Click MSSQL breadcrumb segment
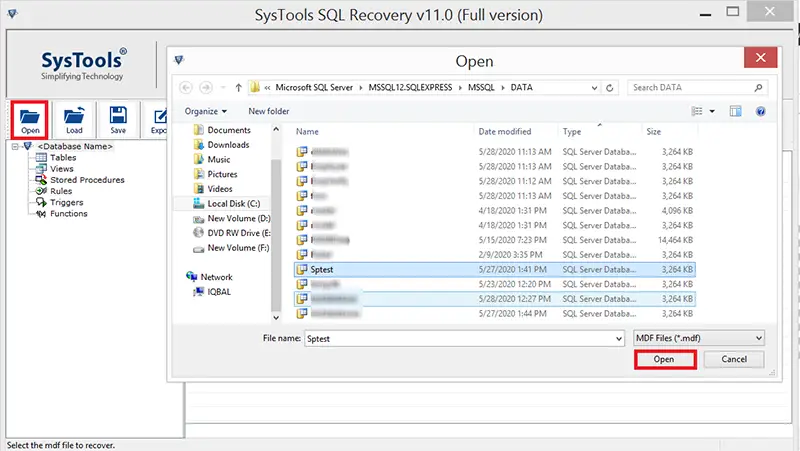This screenshot has height=451, width=800. point(481,88)
